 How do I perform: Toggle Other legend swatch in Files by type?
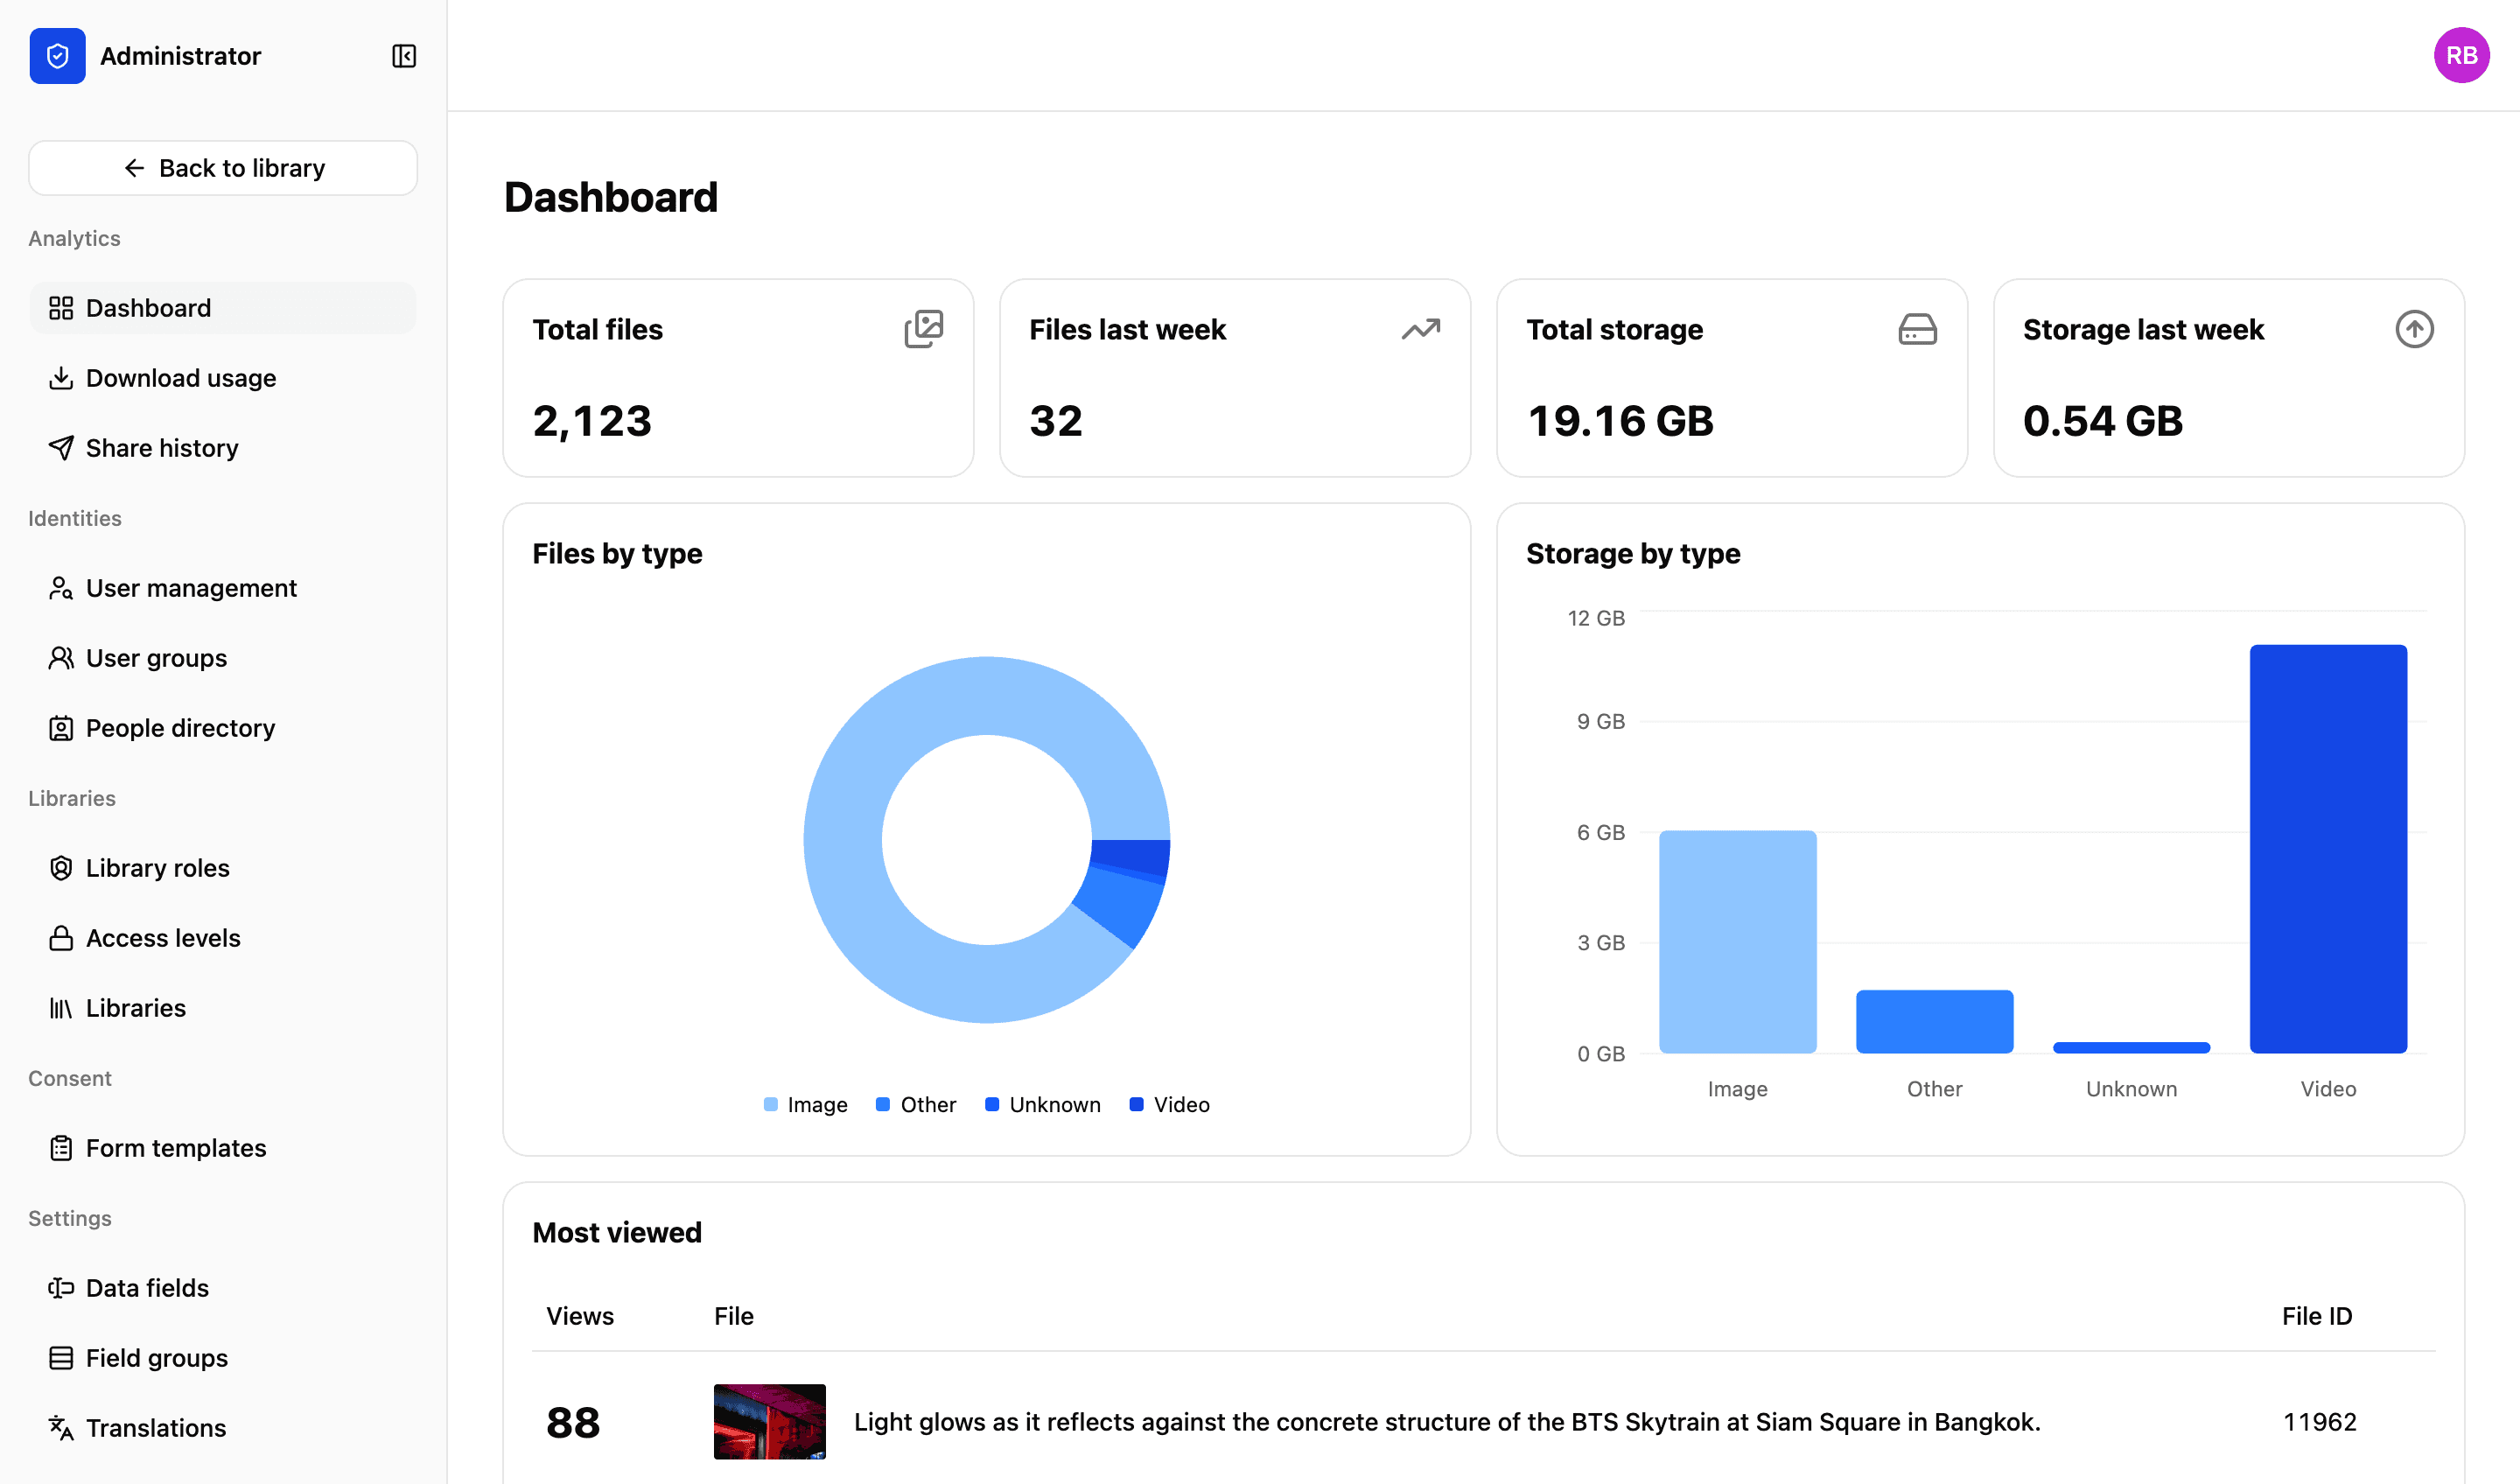pos(883,1105)
